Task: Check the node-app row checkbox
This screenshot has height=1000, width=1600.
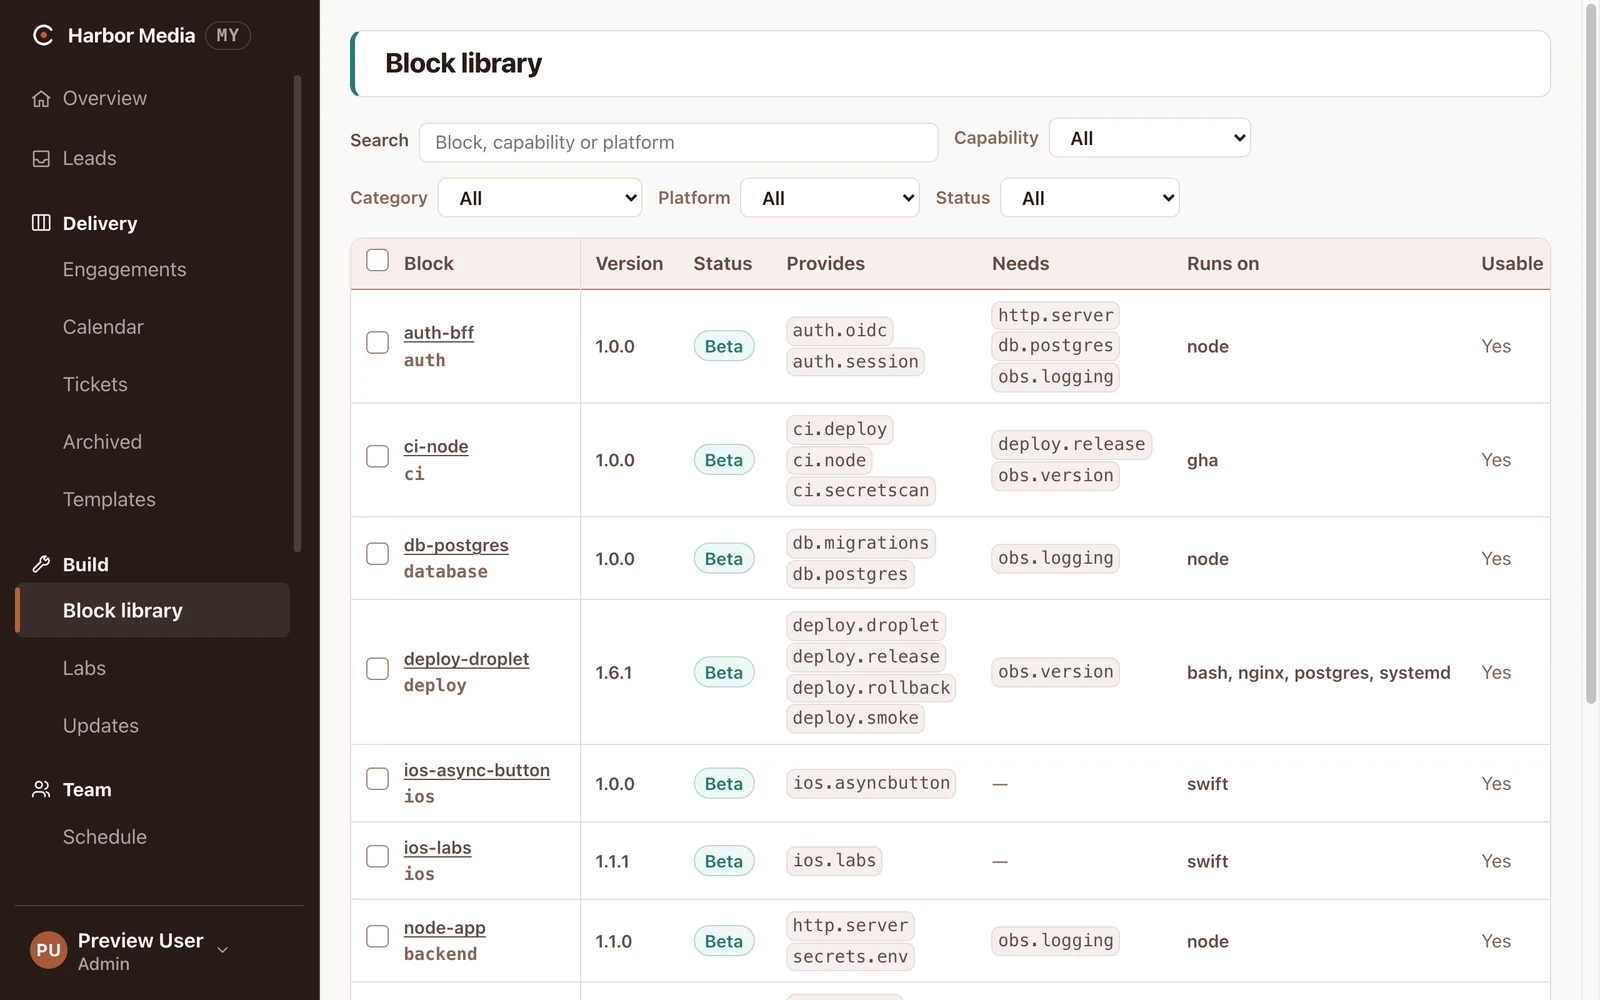Action: (x=377, y=936)
